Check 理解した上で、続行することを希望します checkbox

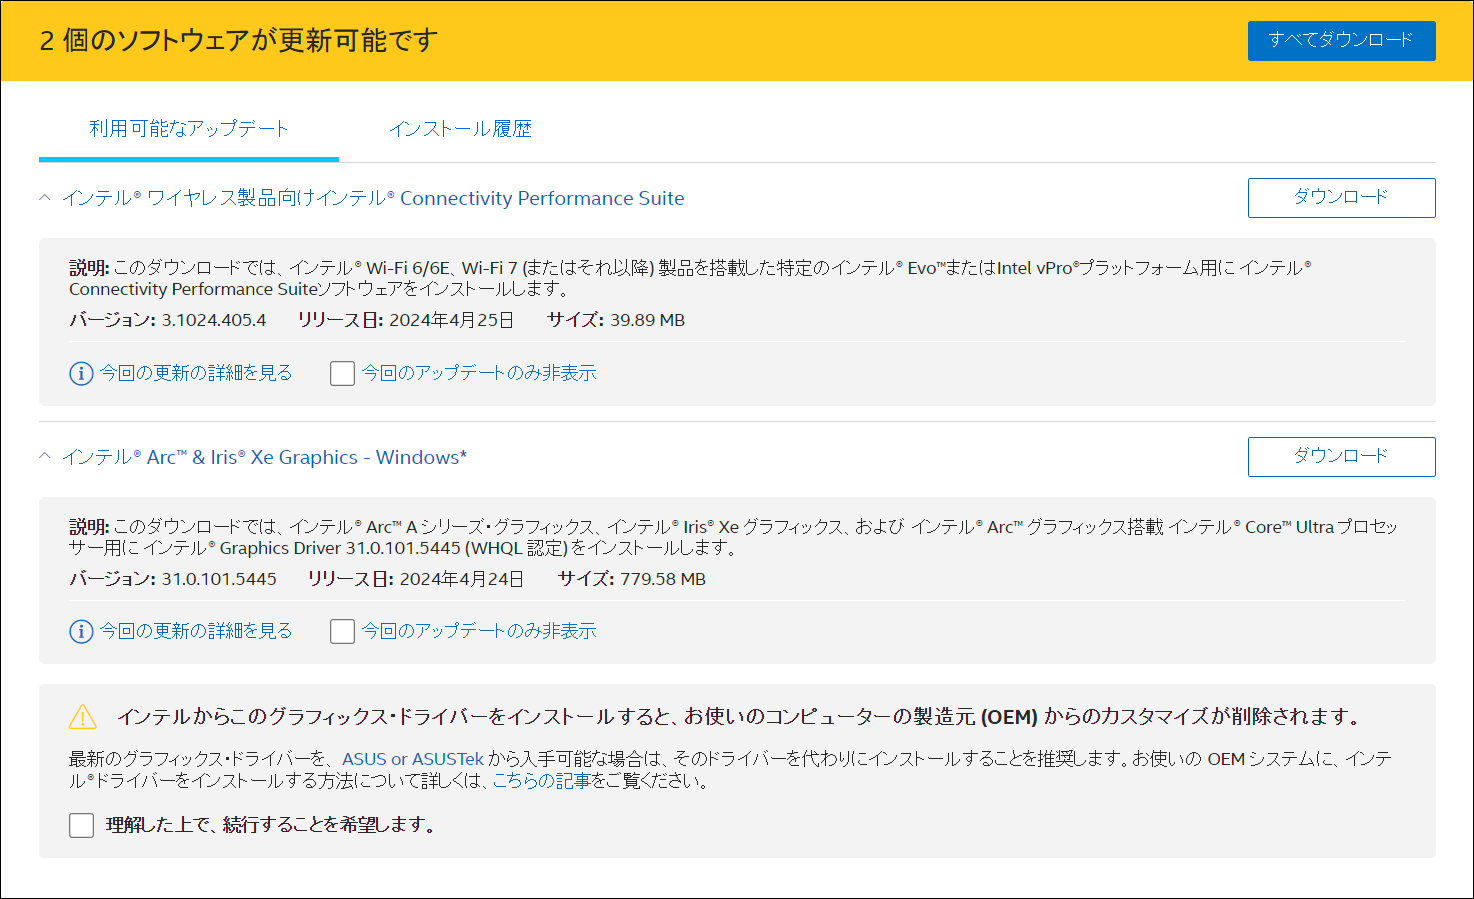point(81,825)
